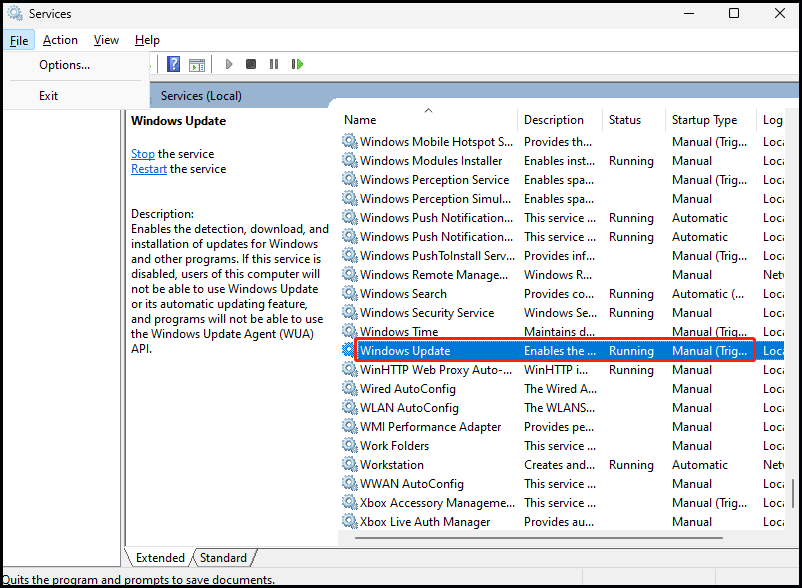The width and height of the screenshot is (802, 588).
Task: Click the Start Service play icon
Action: click(229, 64)
